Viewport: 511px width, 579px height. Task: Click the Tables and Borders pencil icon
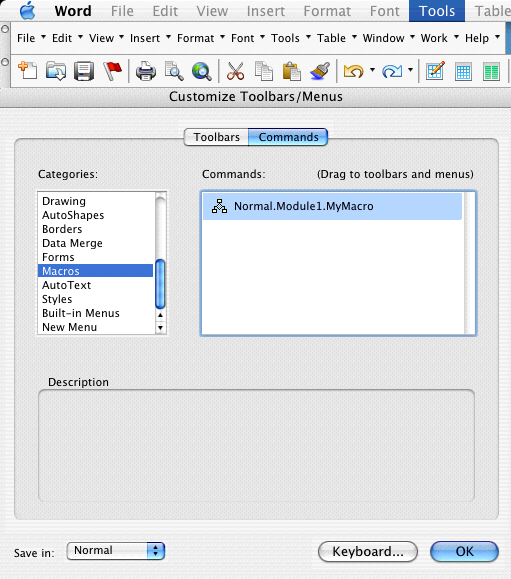[x=435, y=71]
